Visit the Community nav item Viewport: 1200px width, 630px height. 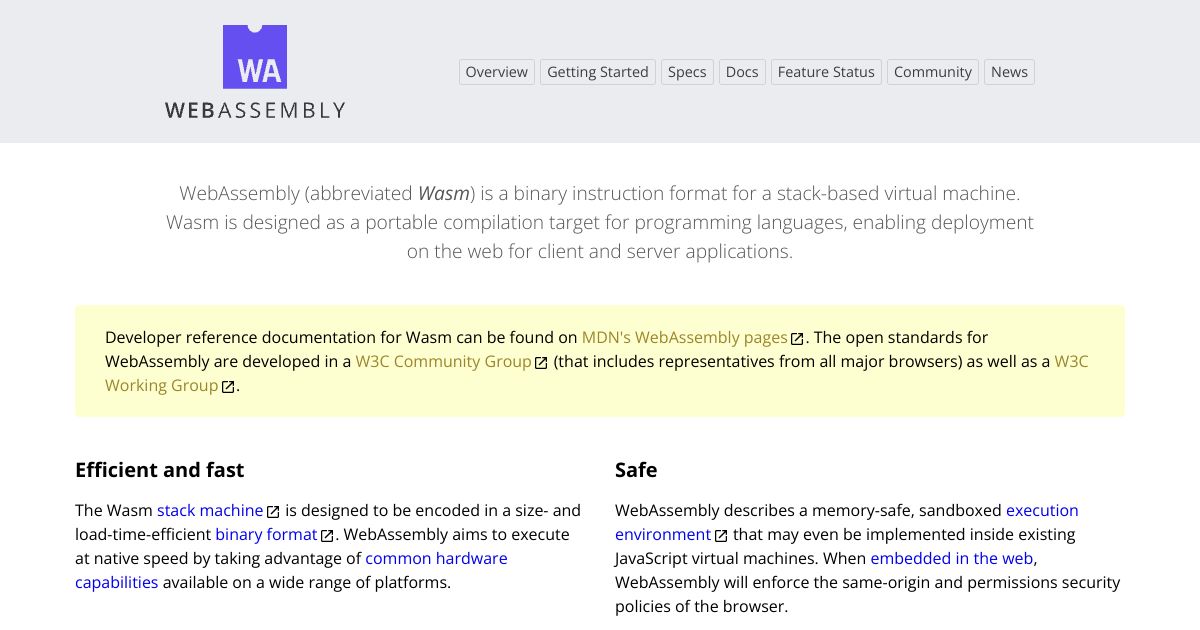pyautogui.click(x=933, y=72)
